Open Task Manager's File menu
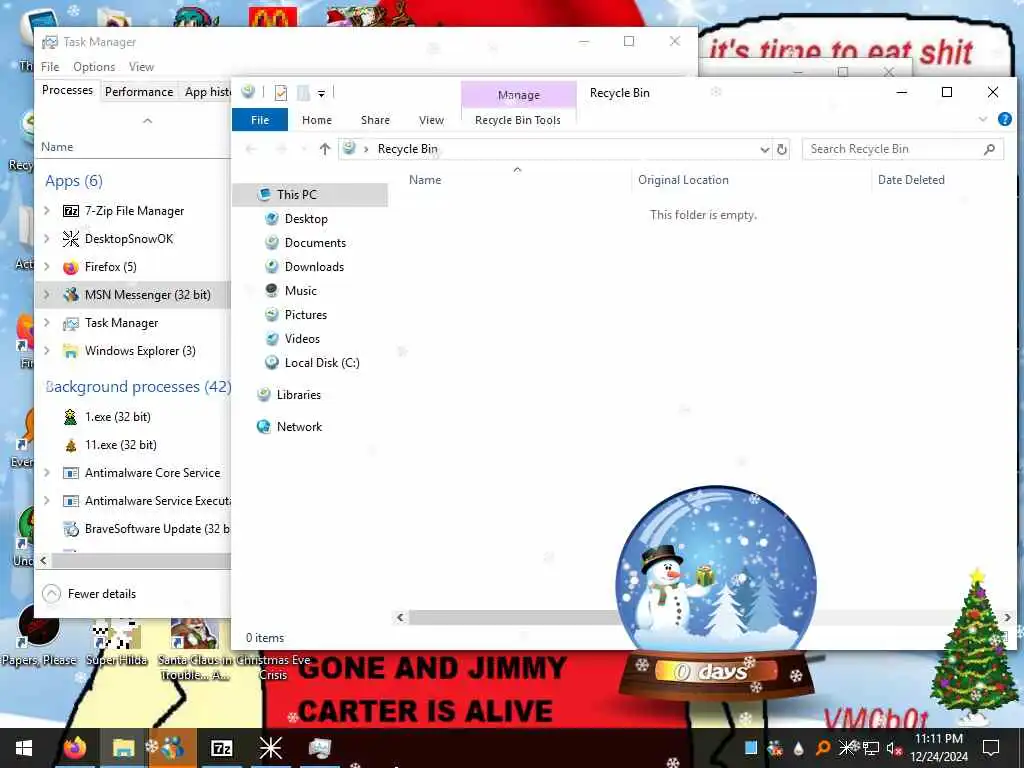Screen dimensions: 1024x768 50,67
